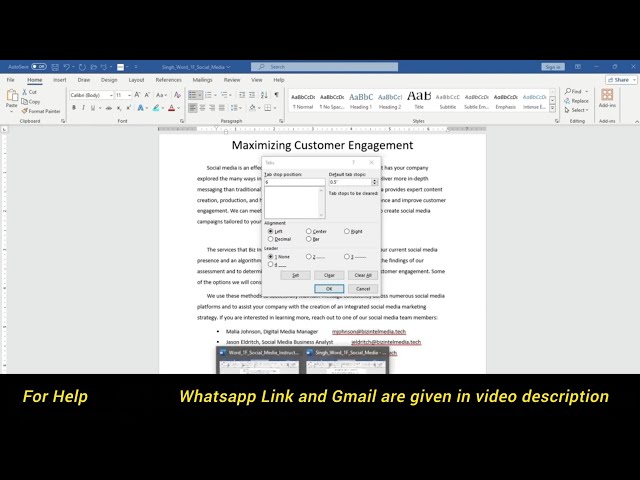Click the Find magnifier icon in Editing
This screenshot has width=640, height=480.
coord(568,91)
